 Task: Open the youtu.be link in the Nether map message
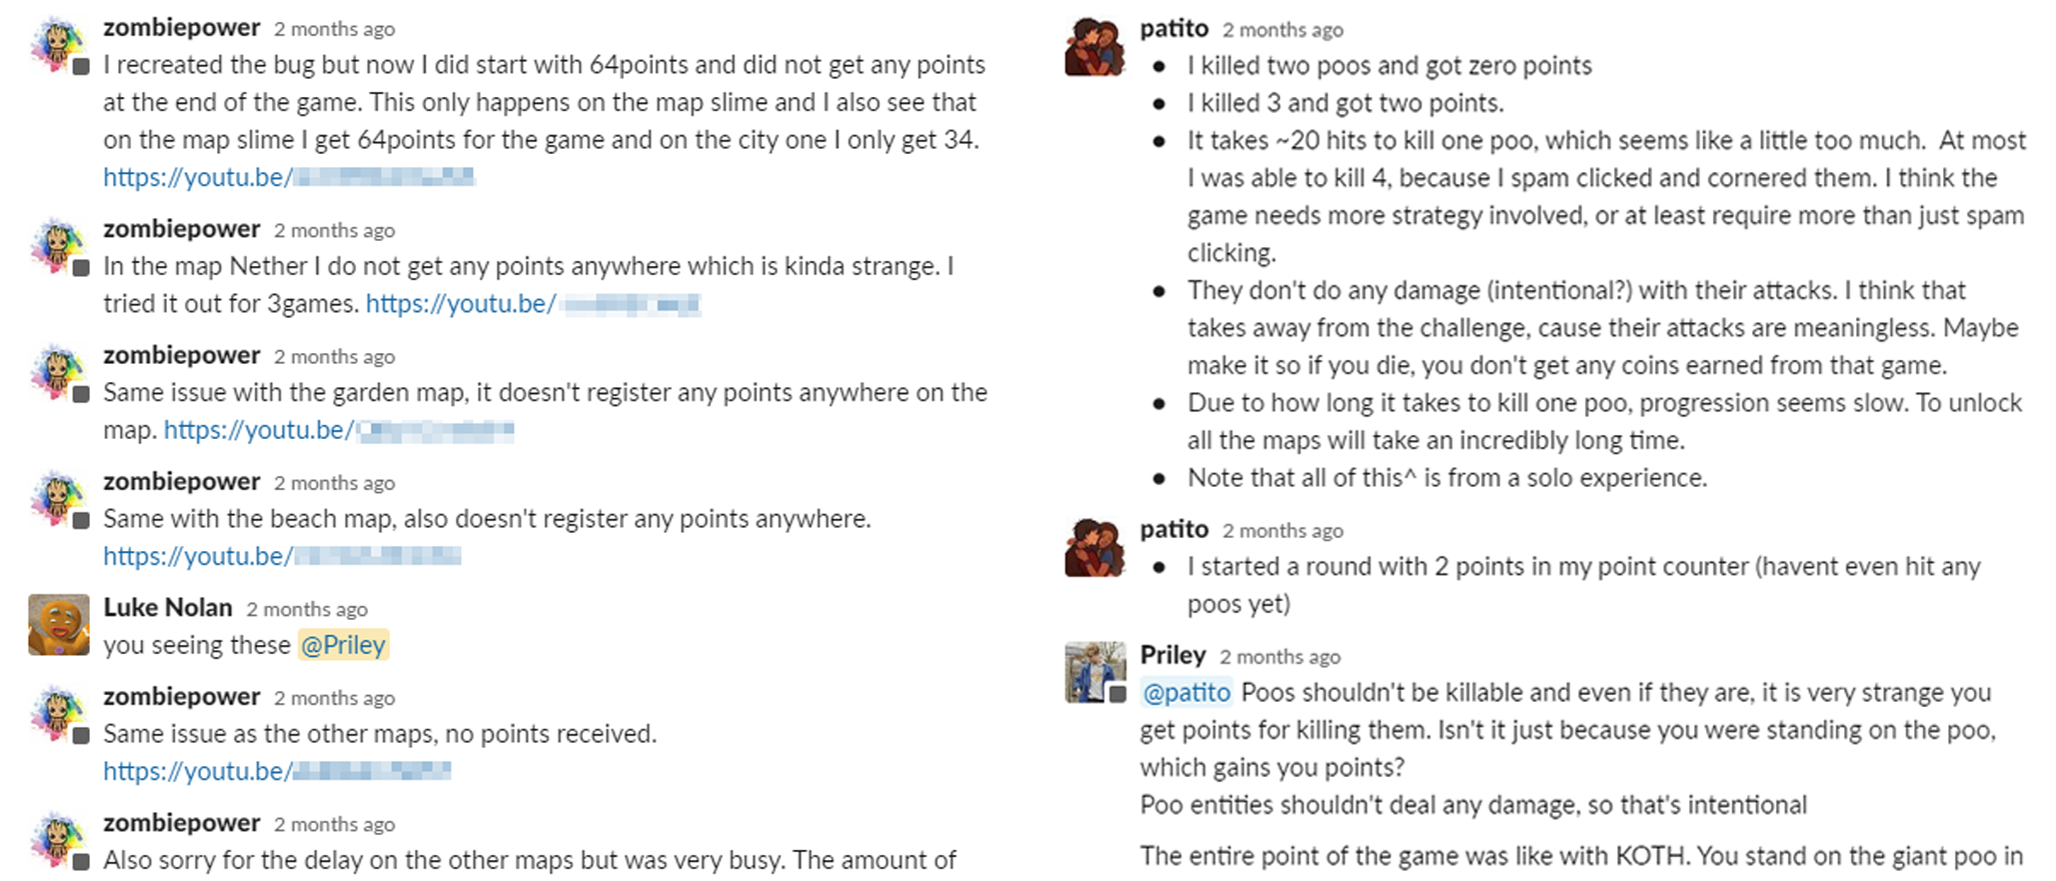532,304
